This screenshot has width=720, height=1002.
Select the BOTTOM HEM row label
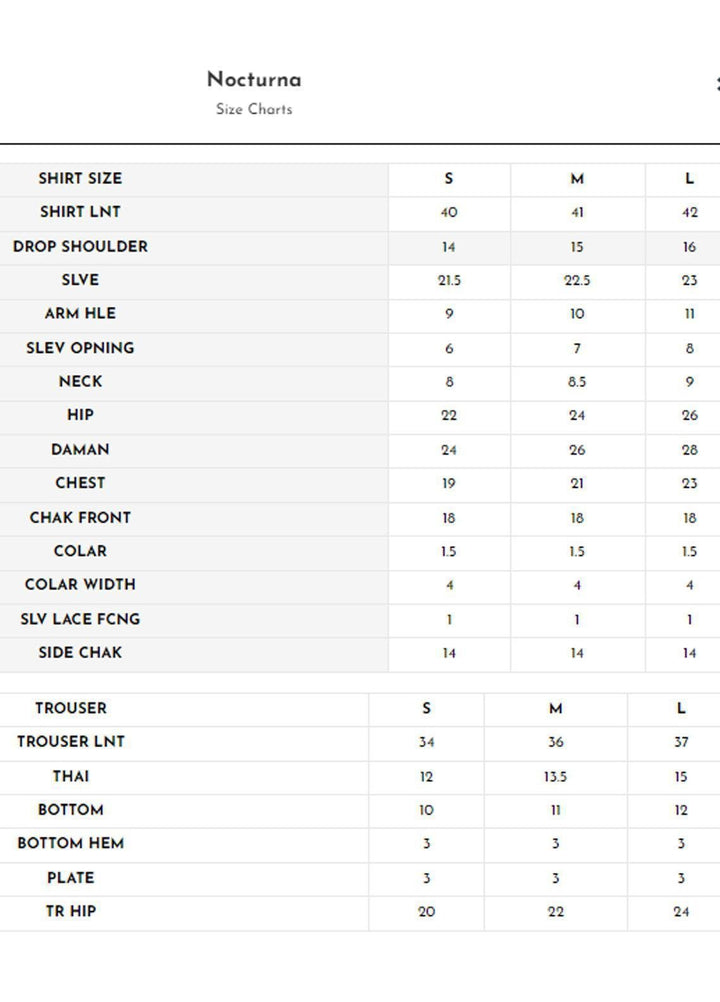click(71, 844)
